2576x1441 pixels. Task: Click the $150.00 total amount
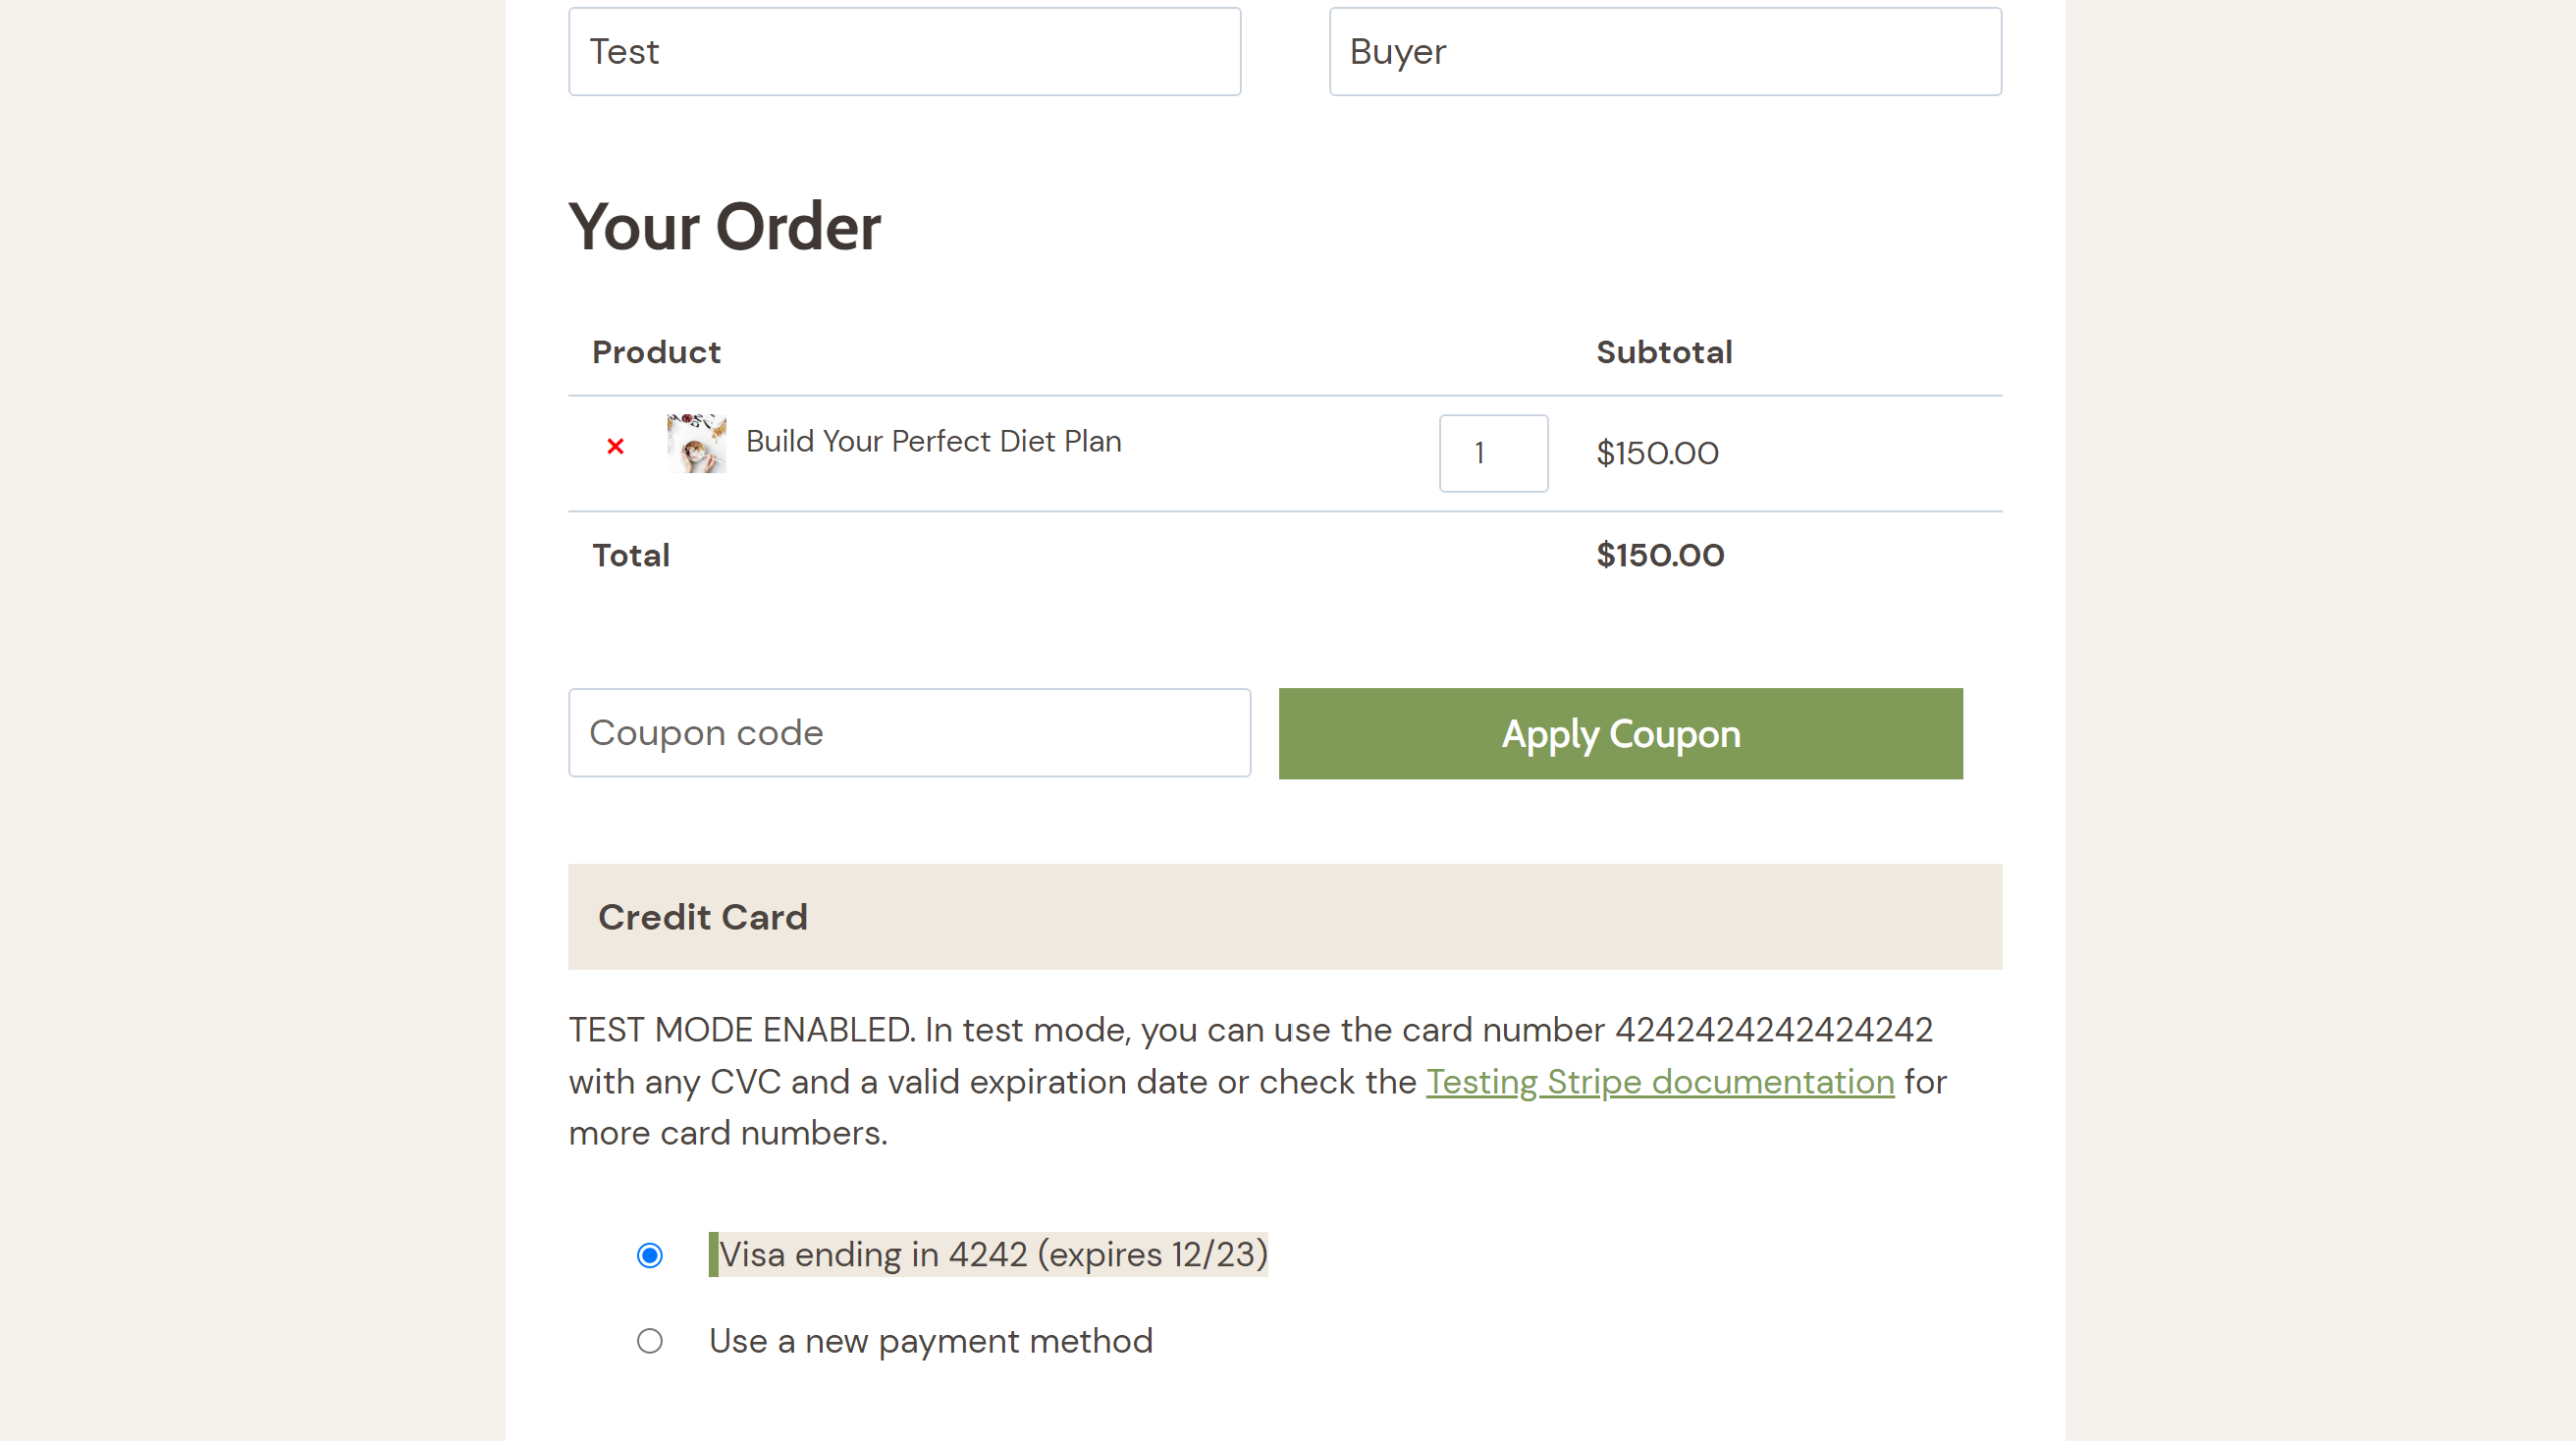(1660, 555)
